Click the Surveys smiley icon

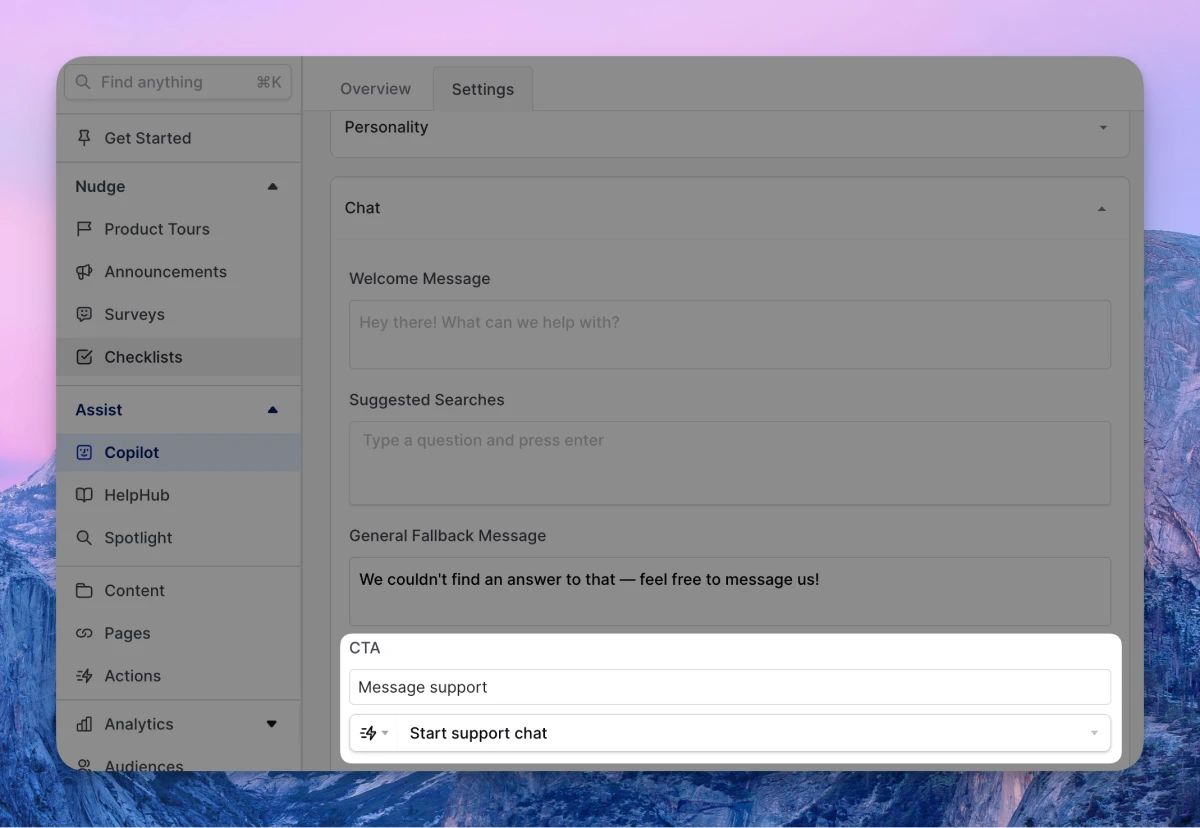pos(84,314)
